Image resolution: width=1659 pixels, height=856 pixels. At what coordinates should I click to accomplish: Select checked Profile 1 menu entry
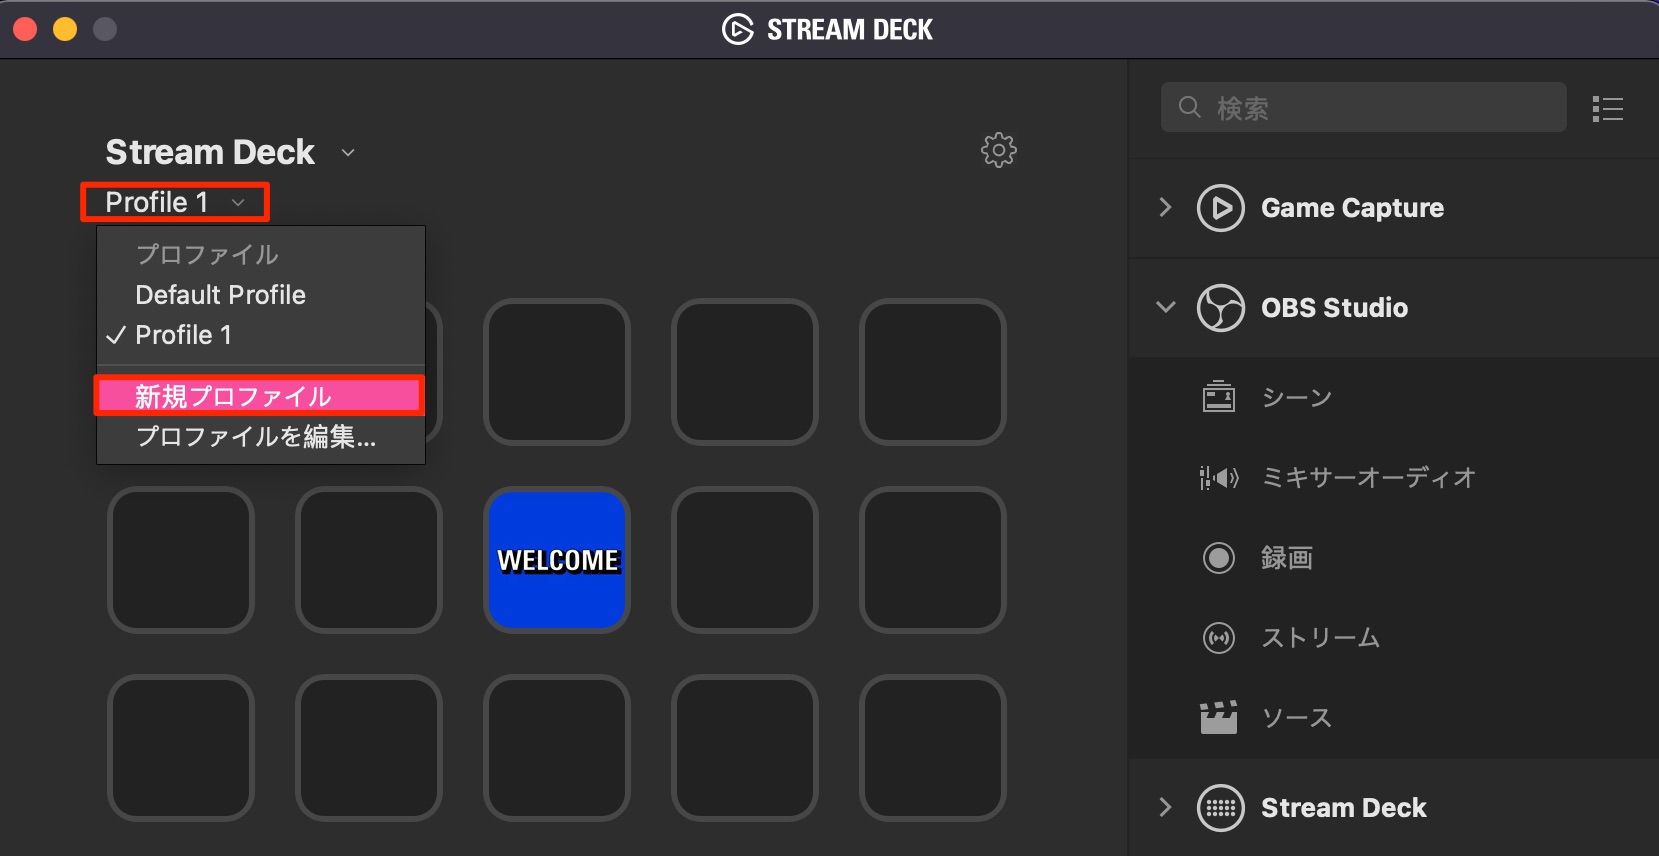pos(261,335)
